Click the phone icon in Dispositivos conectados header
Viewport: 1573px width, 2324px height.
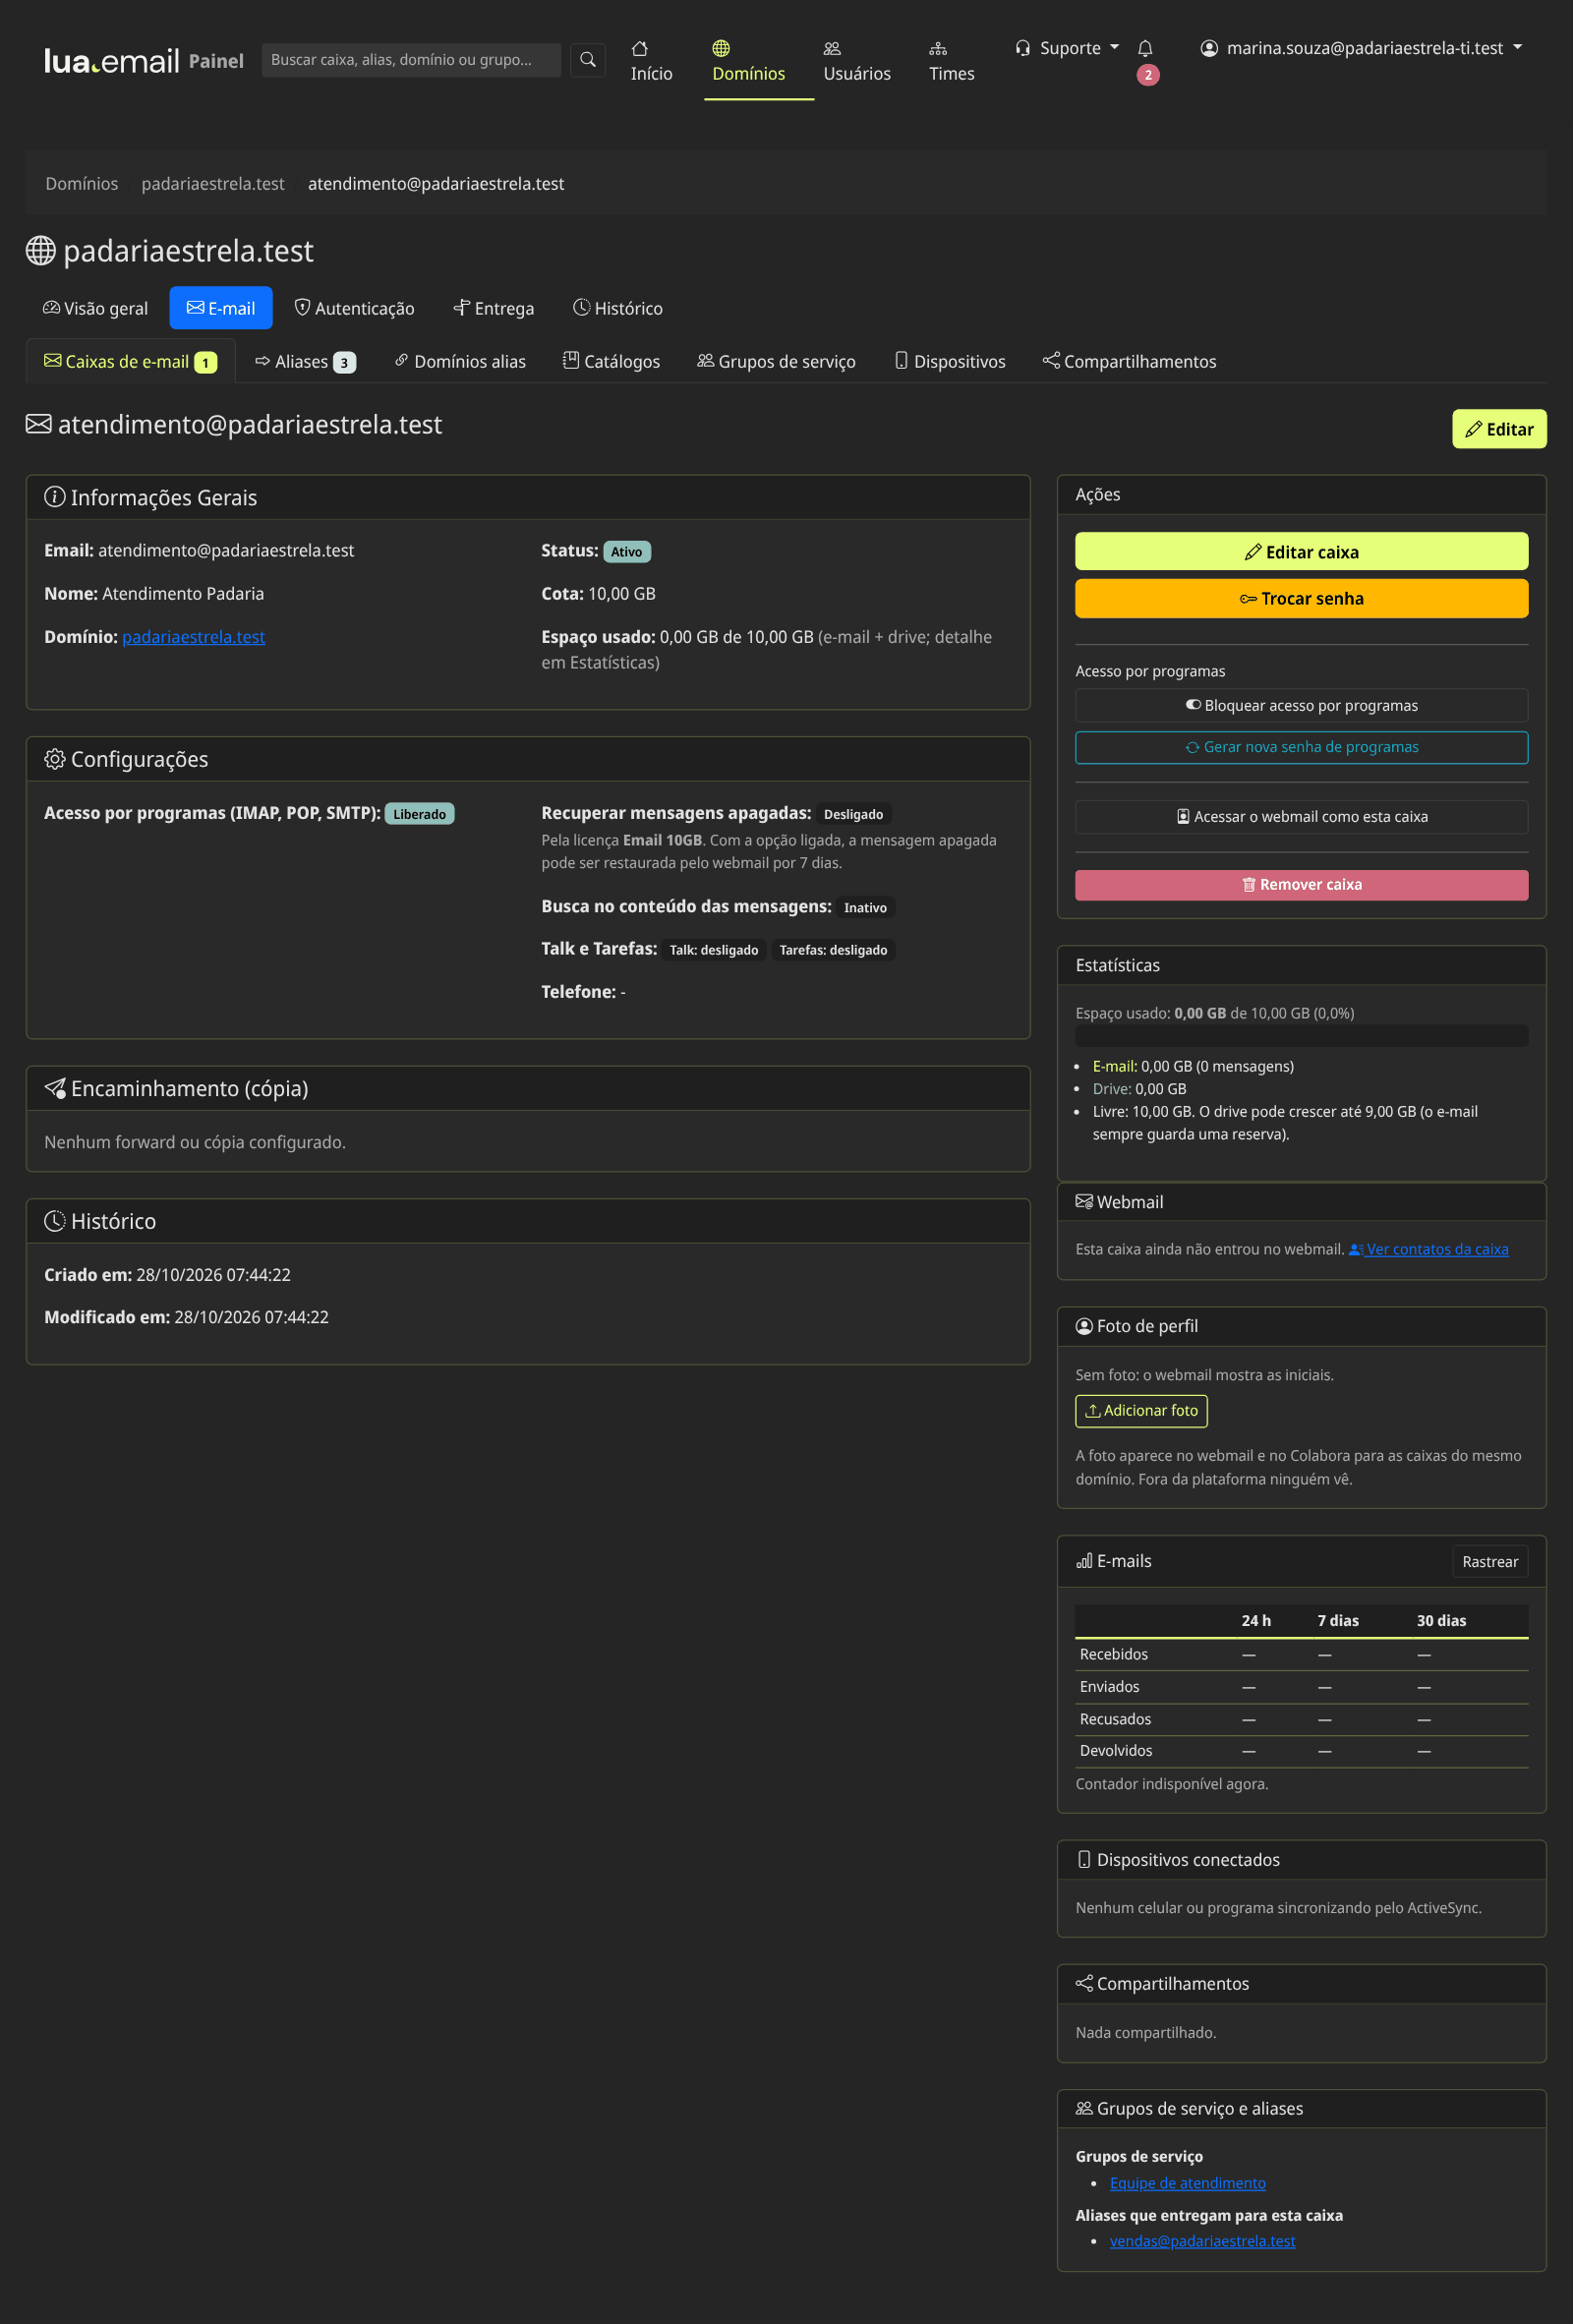1084,1859
